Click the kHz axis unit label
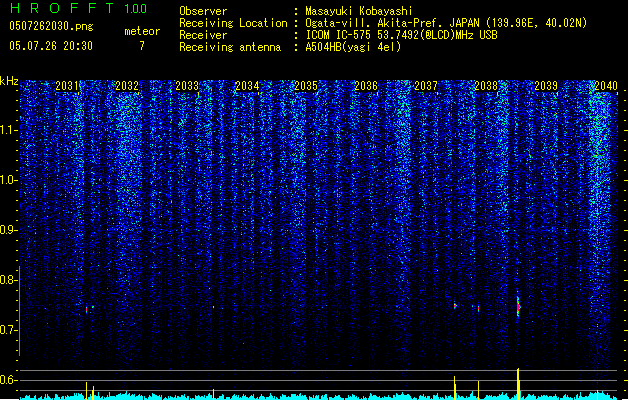Image resolution: width=629 pixels, height=400 pixels. click(9, 81)
